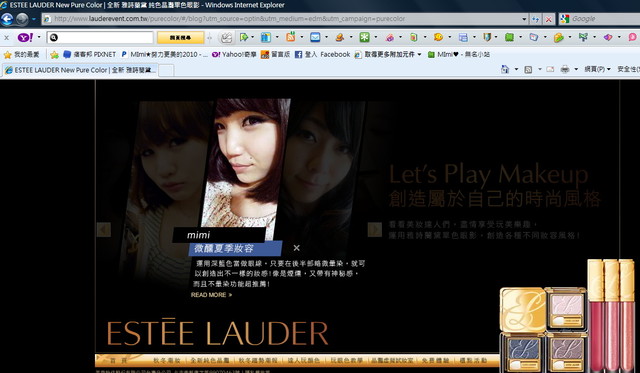The image size is (640, 373).
Task: Click the add to favorites bar star icon
Action: click(54, 54)
